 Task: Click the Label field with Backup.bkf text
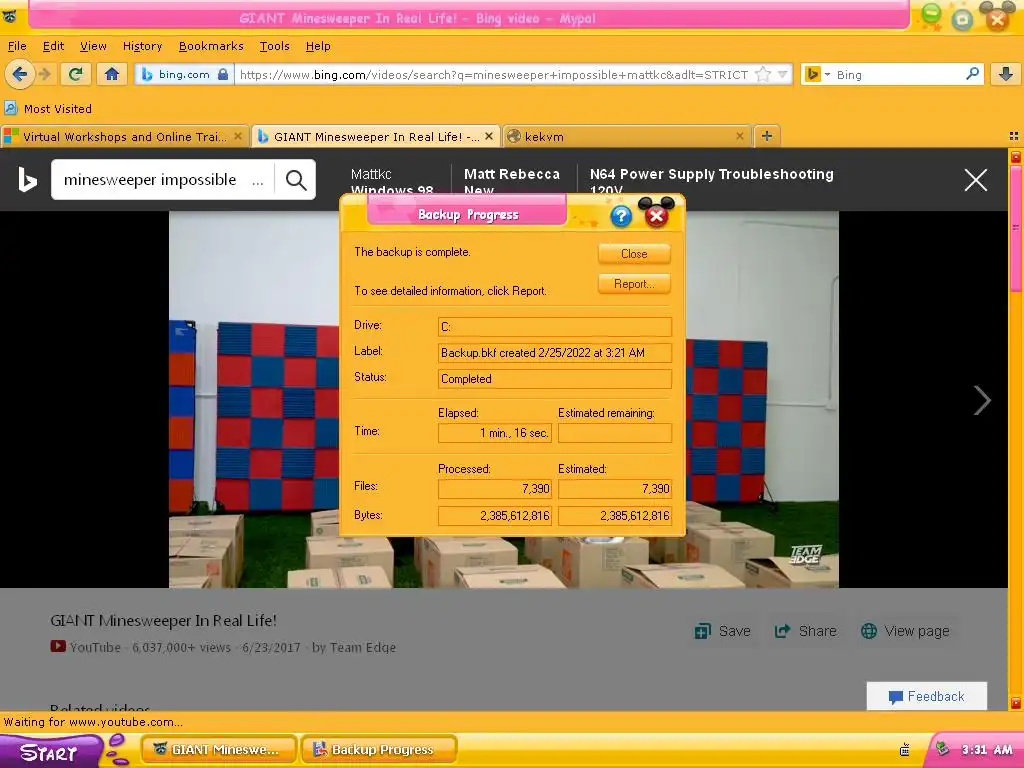click(x=554, y=353)
